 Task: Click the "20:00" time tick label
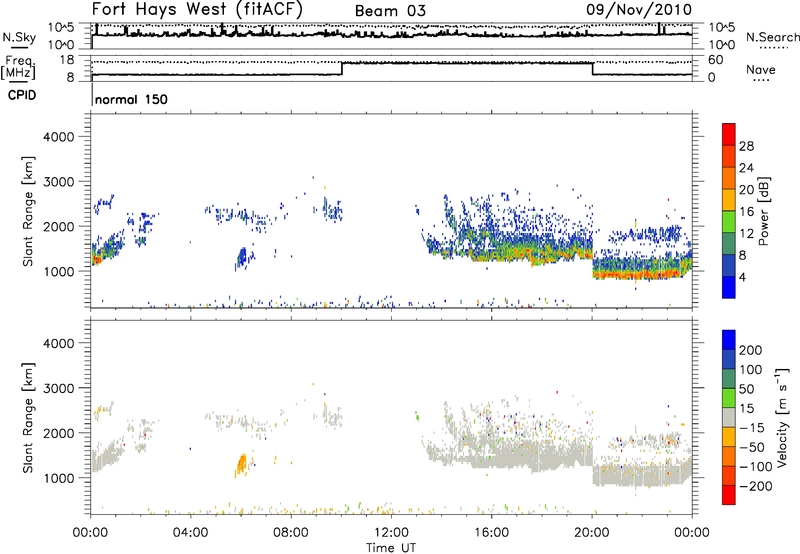tap(592, 533)
